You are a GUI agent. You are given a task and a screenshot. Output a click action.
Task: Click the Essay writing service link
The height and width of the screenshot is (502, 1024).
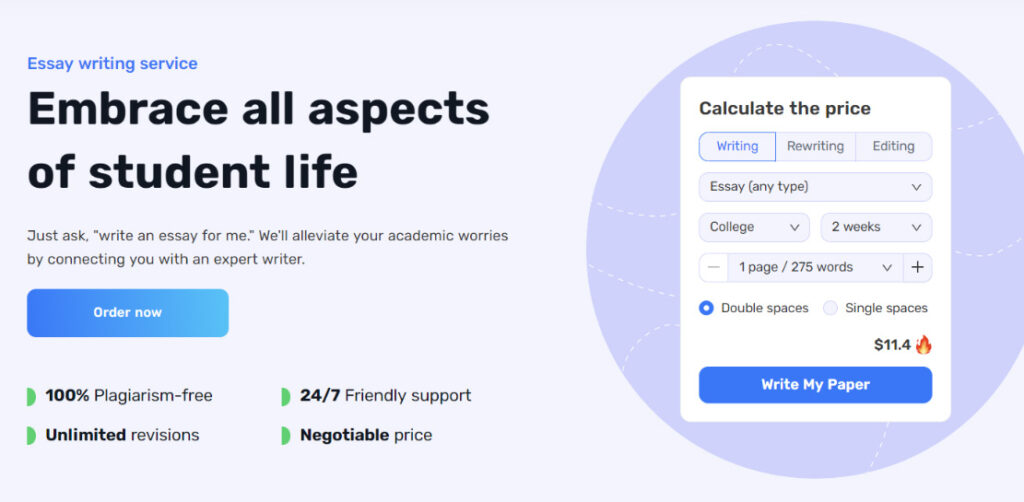112,64
